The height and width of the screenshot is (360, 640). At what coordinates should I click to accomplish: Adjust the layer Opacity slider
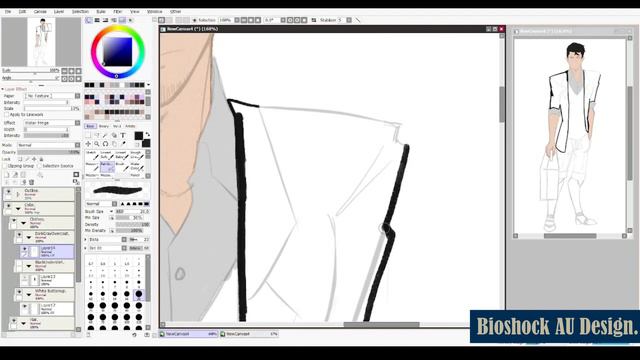(49, 152)
